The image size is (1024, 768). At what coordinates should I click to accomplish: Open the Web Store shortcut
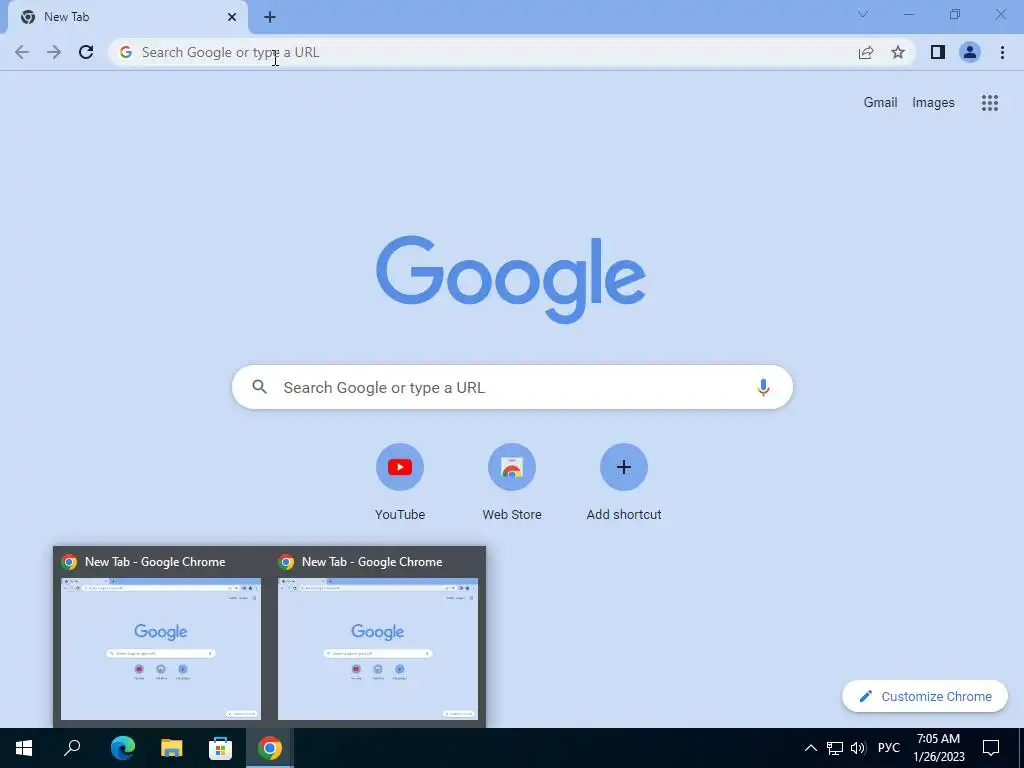click(x=512, y=482)
